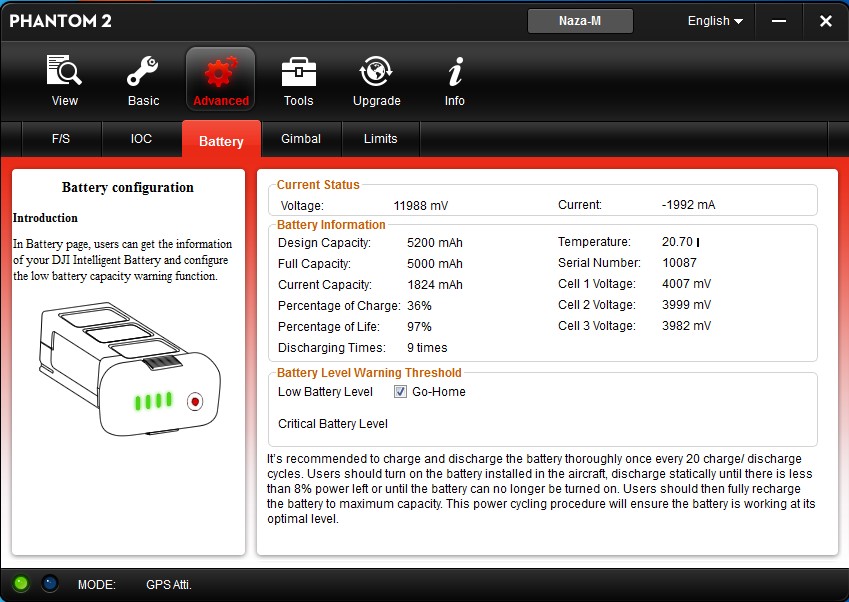Click the Cell 2 Voltage value 3999 mV
This screenshot has width=849, height=602.
click(x=687, y=305)
